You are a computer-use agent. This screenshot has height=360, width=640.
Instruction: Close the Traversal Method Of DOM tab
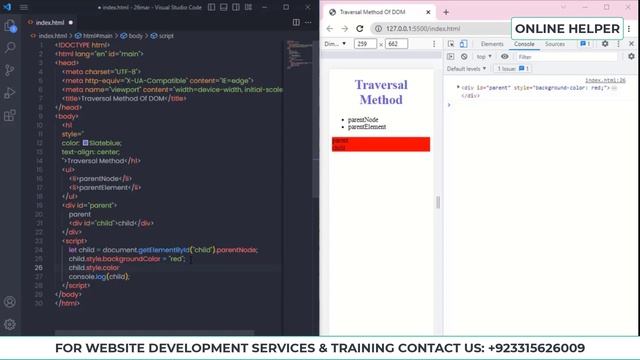(428, 12)
